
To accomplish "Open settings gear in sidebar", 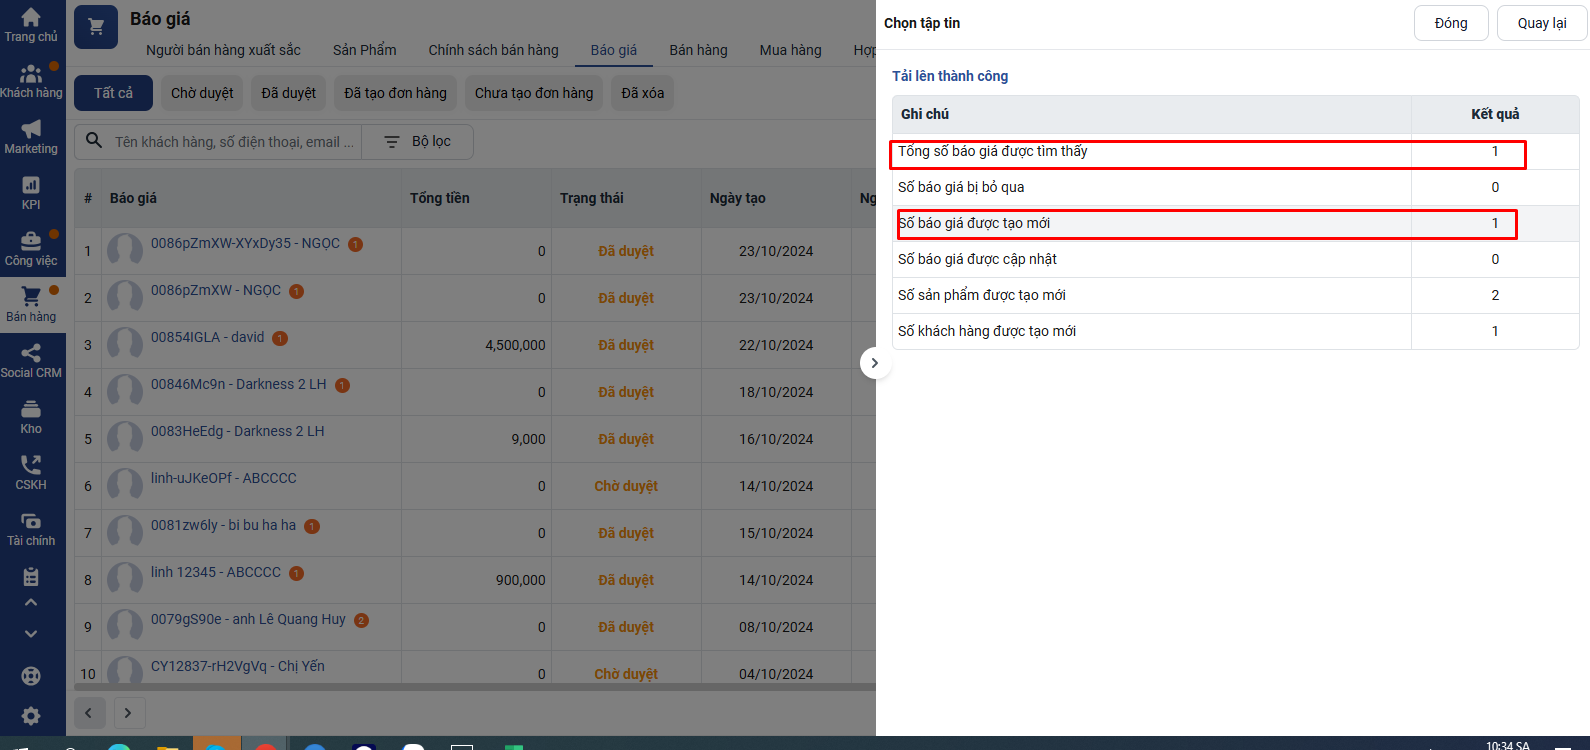I will pyautogui.click(x=31, y=716).
